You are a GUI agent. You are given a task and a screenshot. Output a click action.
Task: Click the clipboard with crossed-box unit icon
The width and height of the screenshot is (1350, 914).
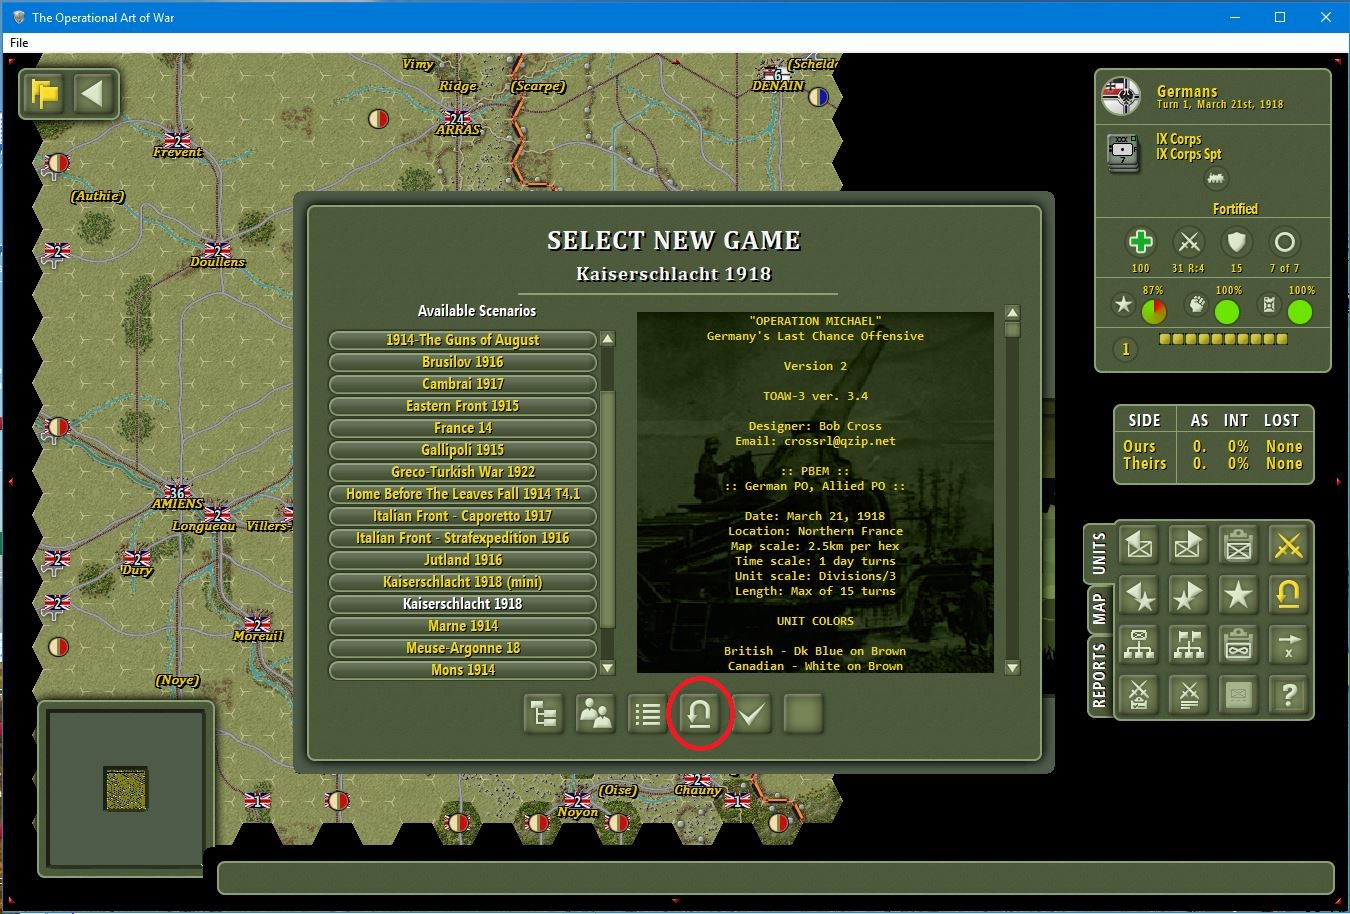[1238, 546]
